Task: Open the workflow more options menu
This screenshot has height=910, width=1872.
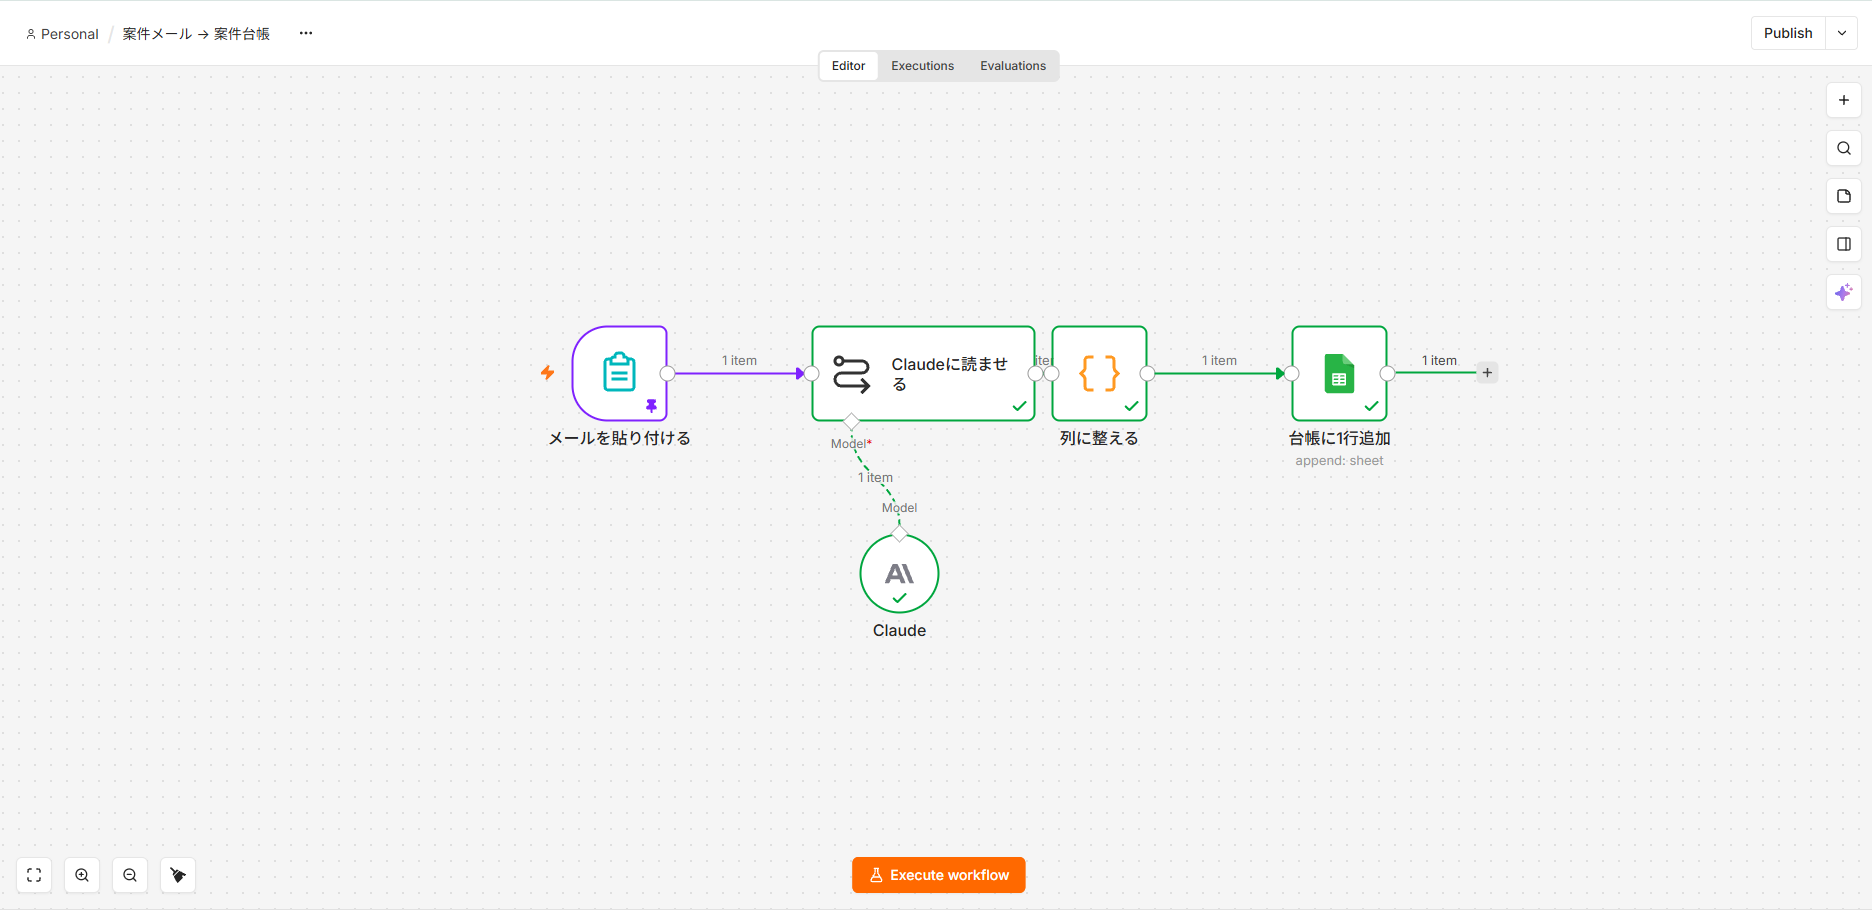Action: [306, 33]
